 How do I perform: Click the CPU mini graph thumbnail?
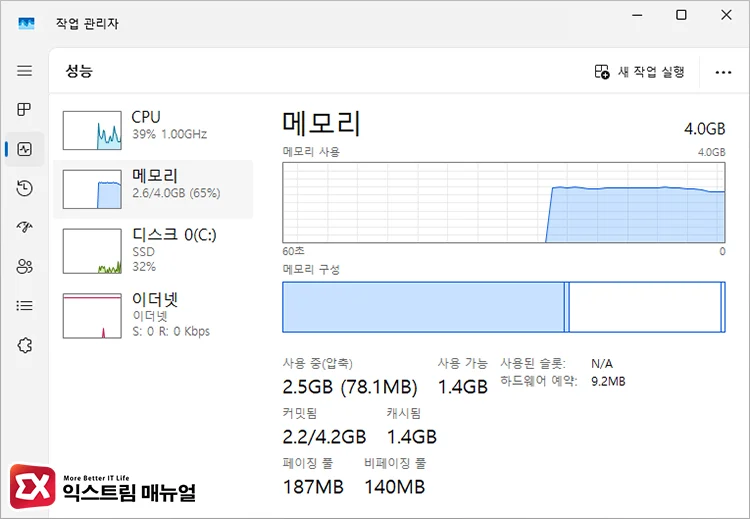92,130
